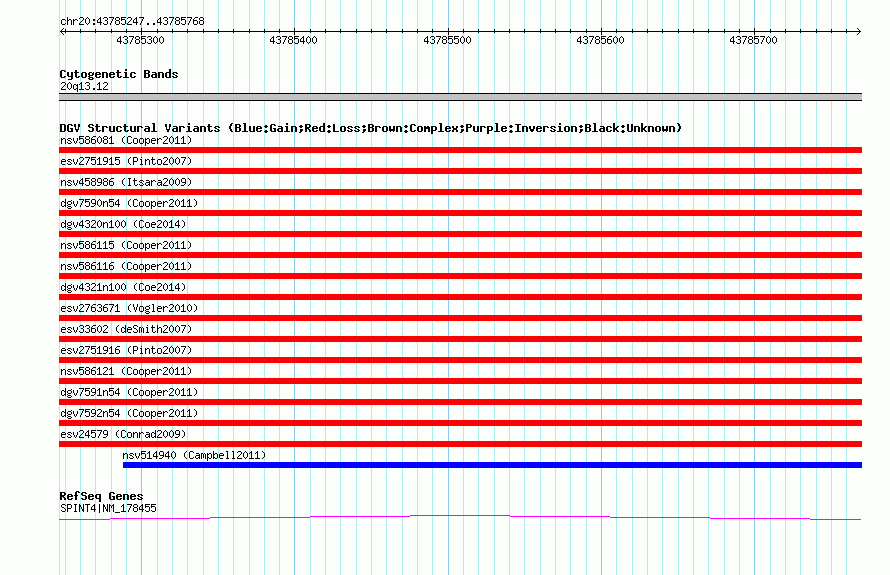Image resolution: width=890 pixels, height=575 pixels.
Task: Click the red bar under esv2763671
Action: pyautogui.click(x=460, y=318)
